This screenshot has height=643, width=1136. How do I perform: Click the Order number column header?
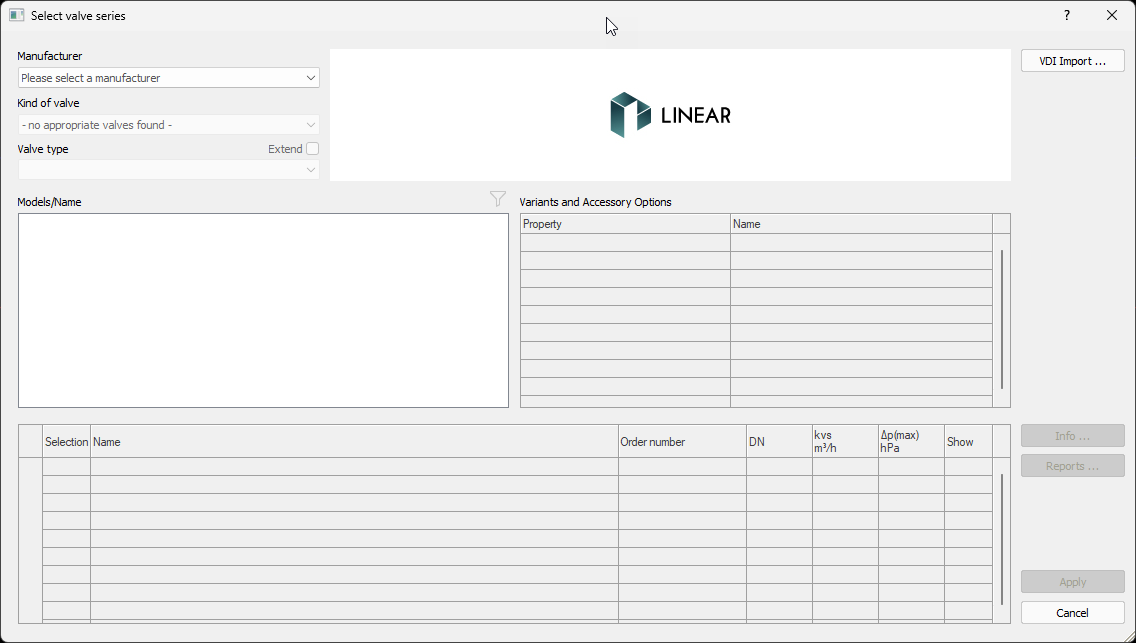[x=682, y=442]
